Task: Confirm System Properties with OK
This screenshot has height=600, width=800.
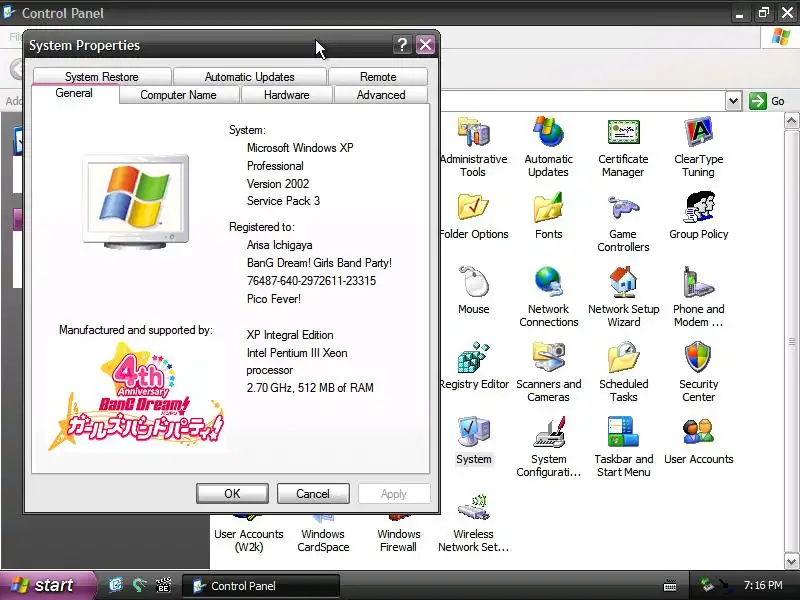Action: (x=232, y=493)
